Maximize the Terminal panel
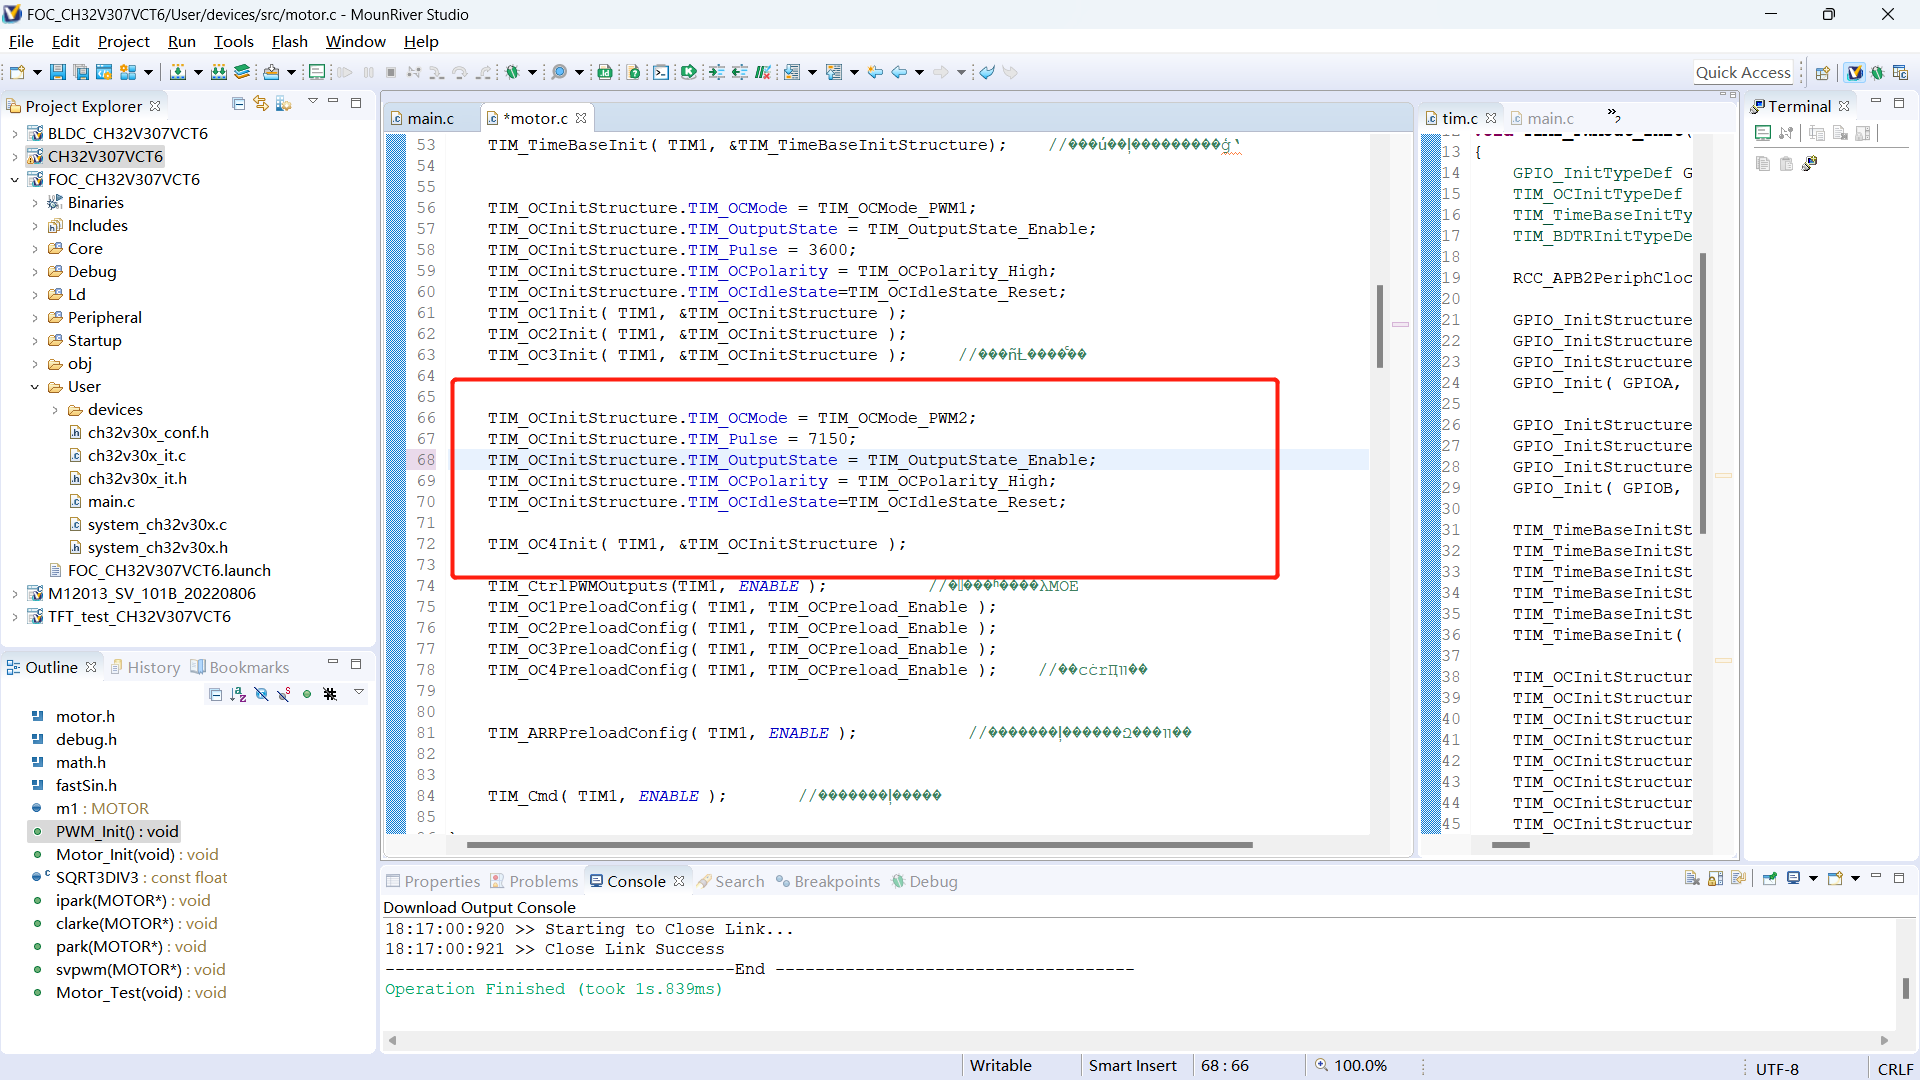 coord(1899,103)
